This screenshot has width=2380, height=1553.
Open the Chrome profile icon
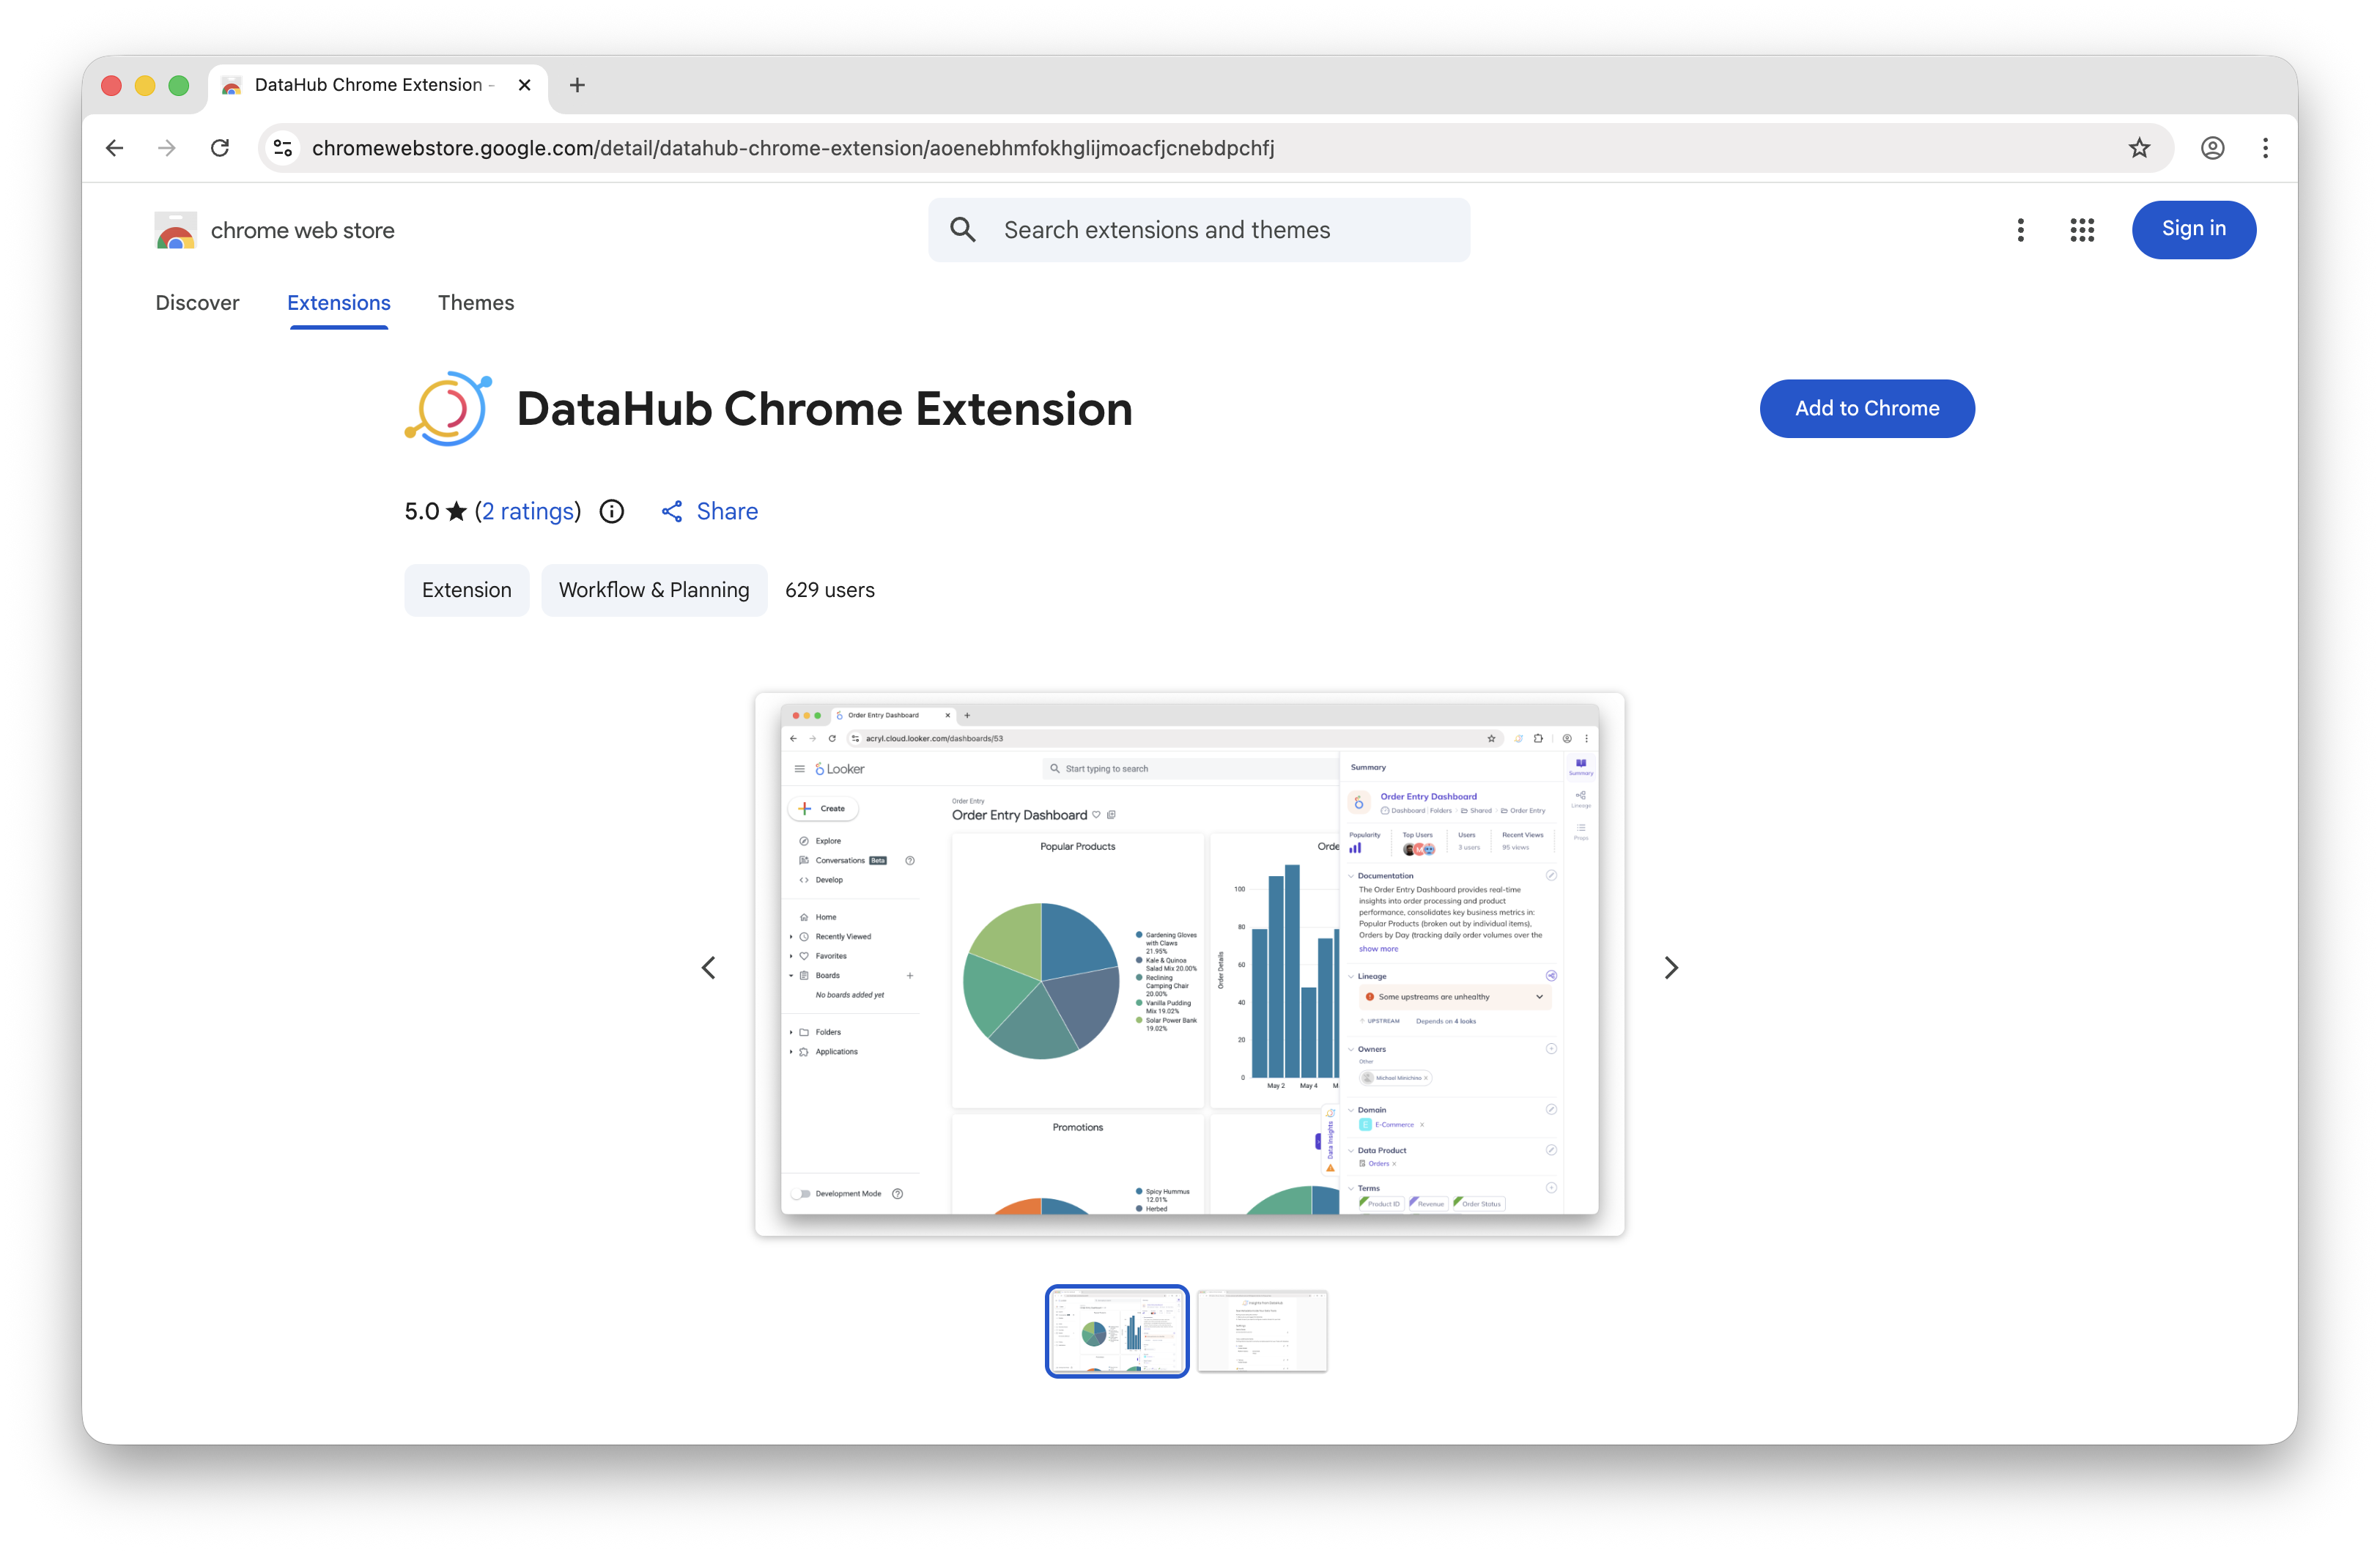2212,148
